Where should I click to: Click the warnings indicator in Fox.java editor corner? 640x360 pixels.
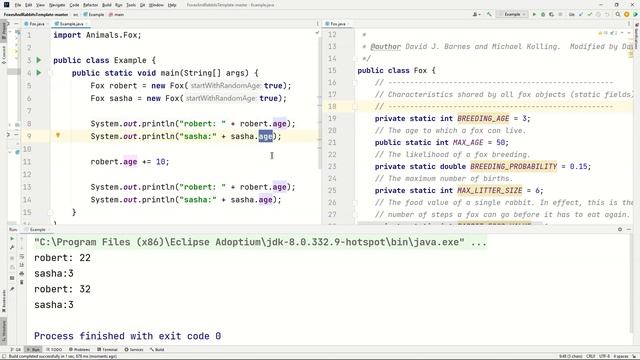(x=608, y=33)
